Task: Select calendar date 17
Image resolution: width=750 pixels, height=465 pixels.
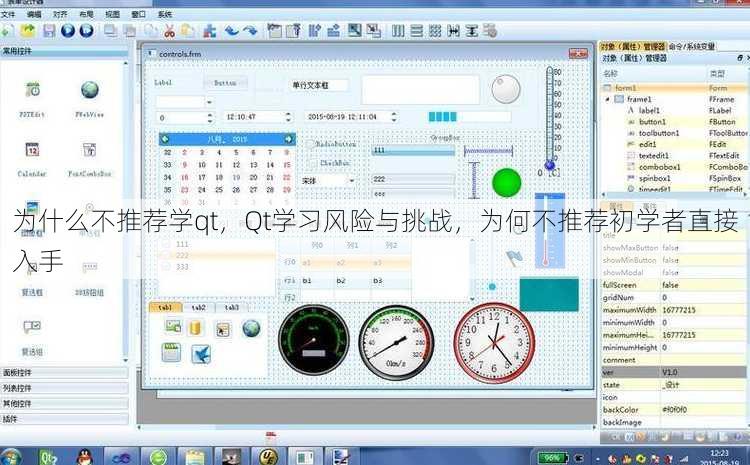Action: tap(202, 177)
